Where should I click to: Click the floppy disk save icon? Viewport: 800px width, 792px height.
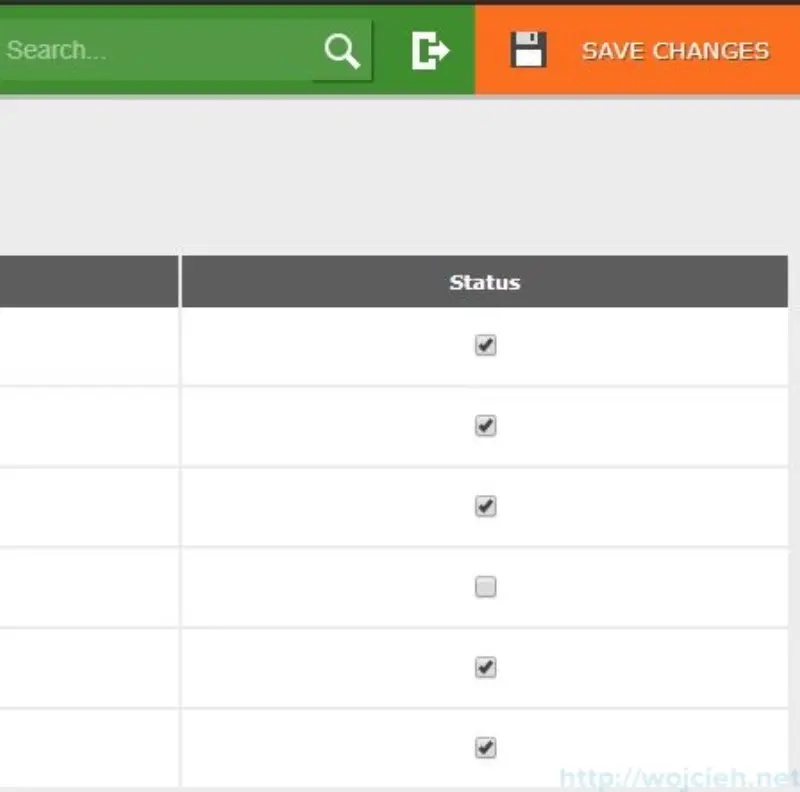(528, 50)
